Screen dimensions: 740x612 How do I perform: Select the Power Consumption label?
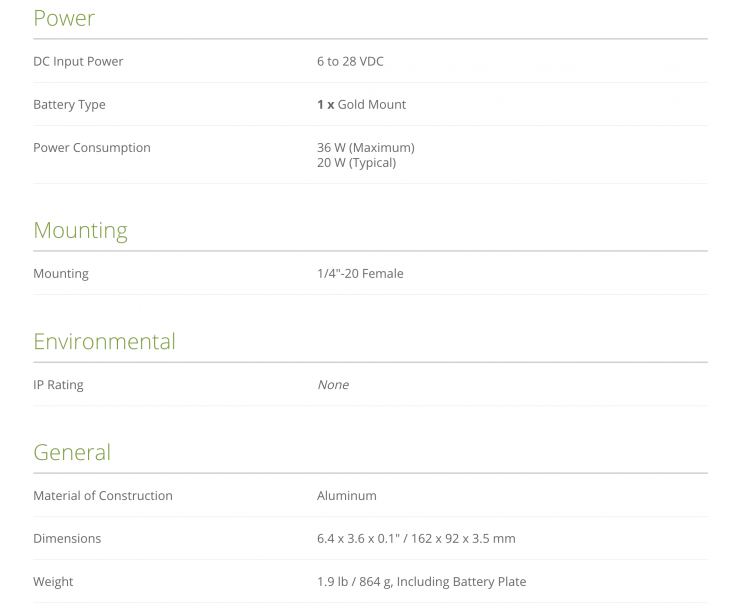click(92, 148)
